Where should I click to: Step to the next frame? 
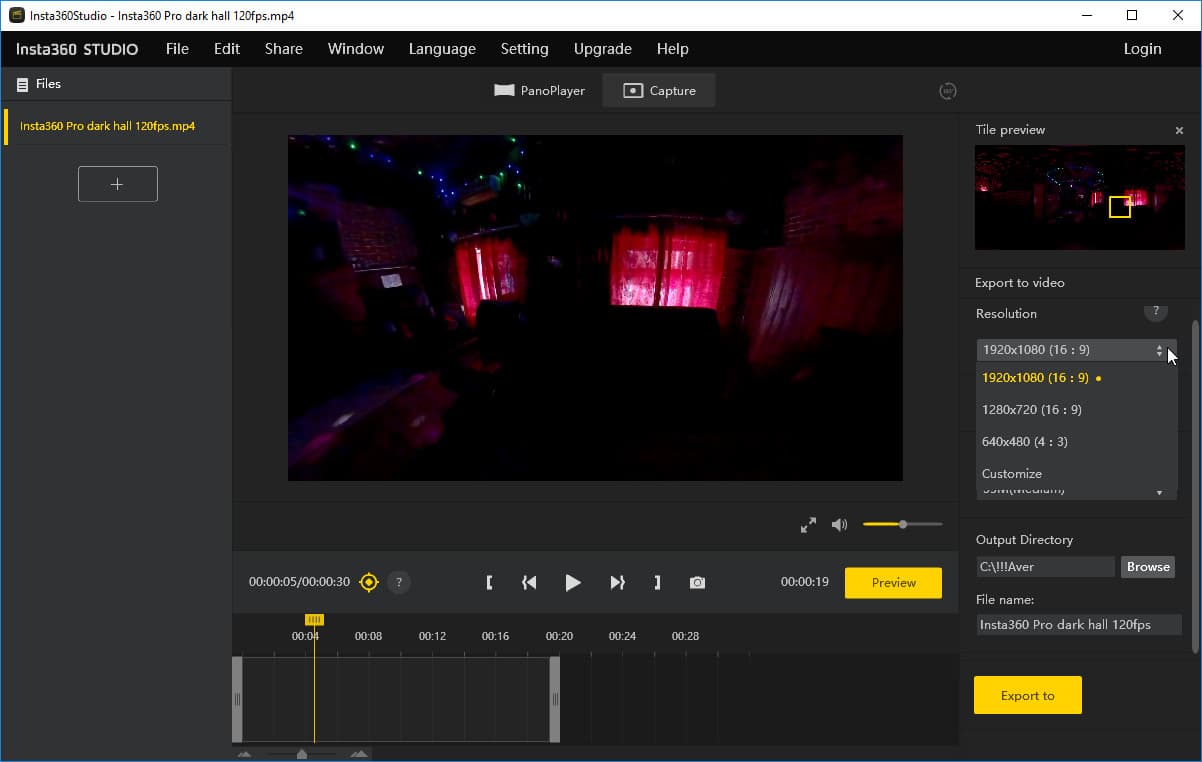click(617, 582)
